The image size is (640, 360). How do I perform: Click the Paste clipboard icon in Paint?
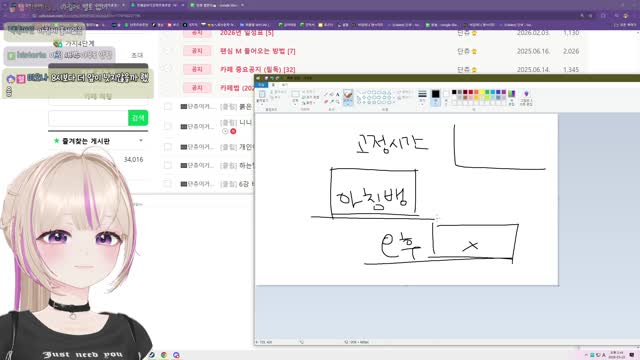point(262,94)
